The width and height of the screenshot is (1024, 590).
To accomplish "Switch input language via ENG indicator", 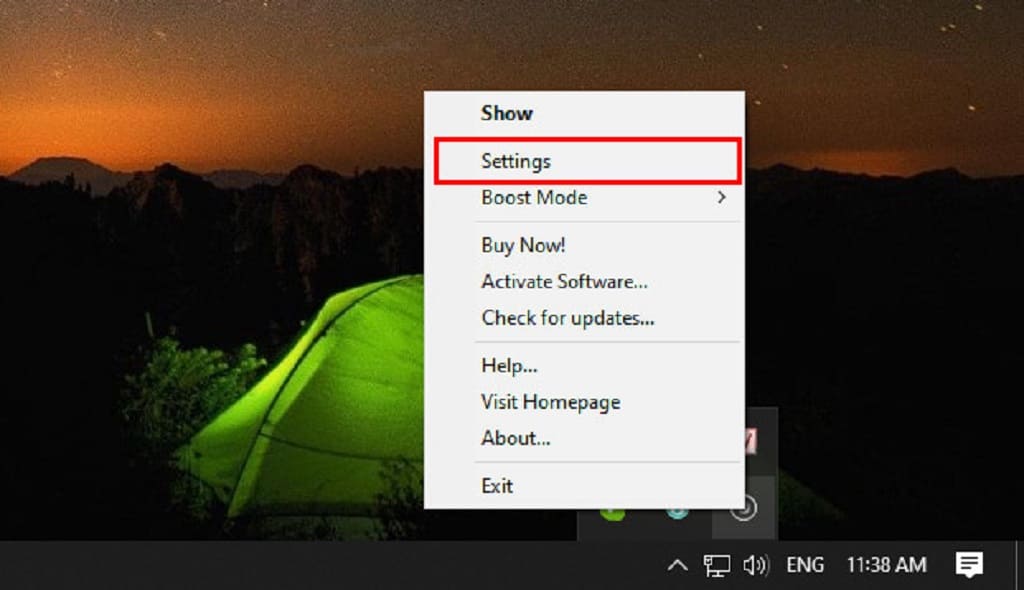I will pos(805,565).
